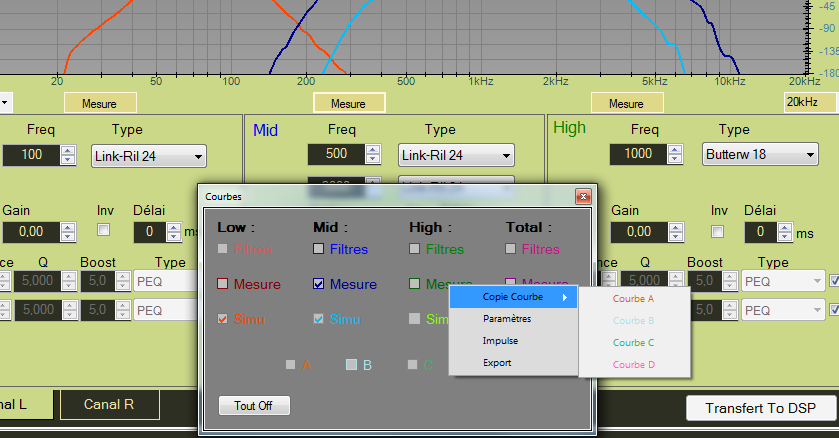Open the Low Type Link-Ril 24 dropdown

(x=148, y=156)
